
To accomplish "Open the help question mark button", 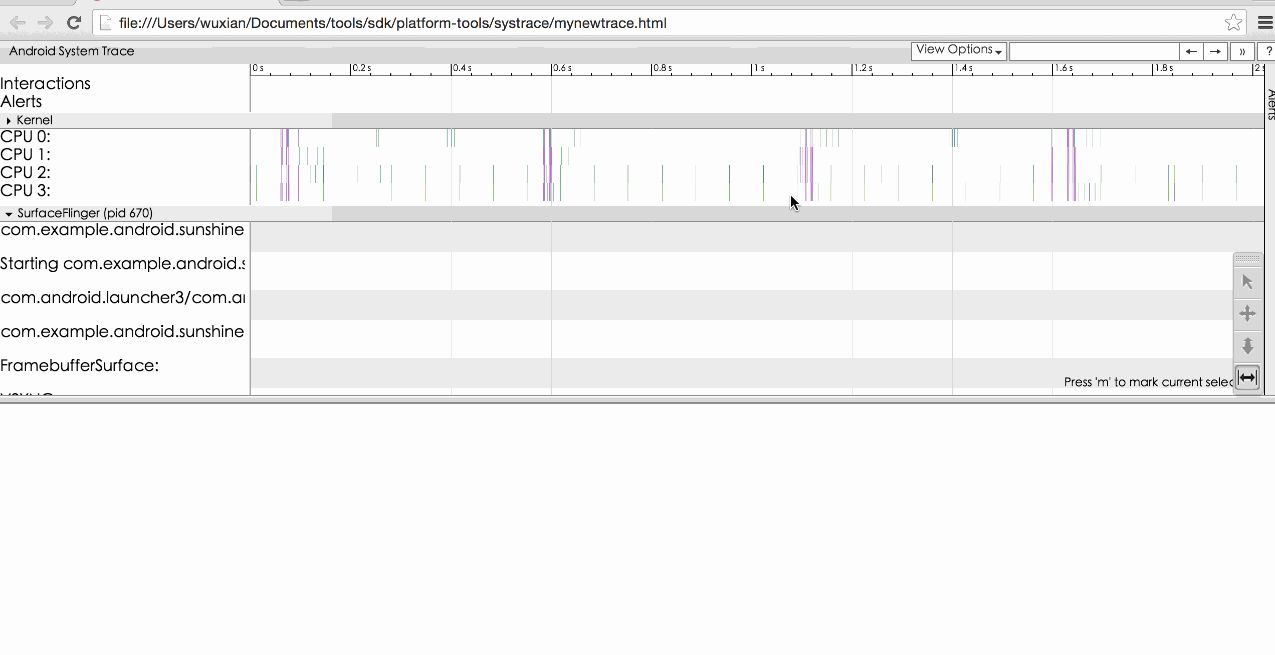I will (1266, 51).
